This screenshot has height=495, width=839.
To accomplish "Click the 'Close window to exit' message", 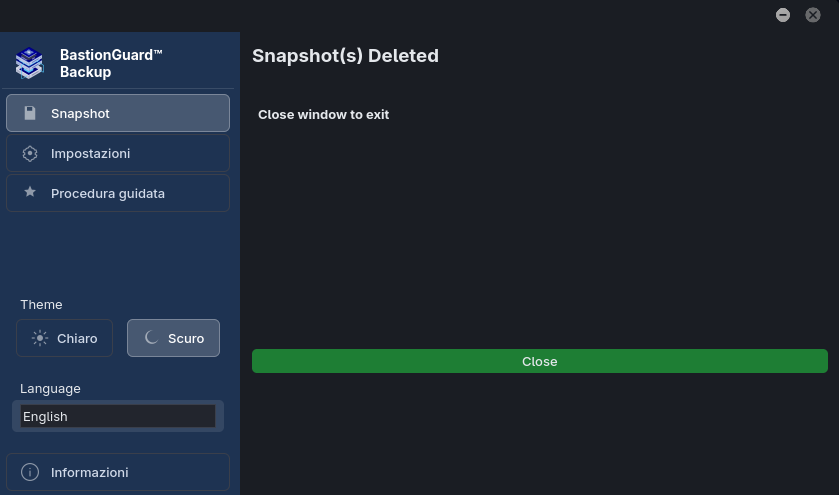I will click(324, 115).
